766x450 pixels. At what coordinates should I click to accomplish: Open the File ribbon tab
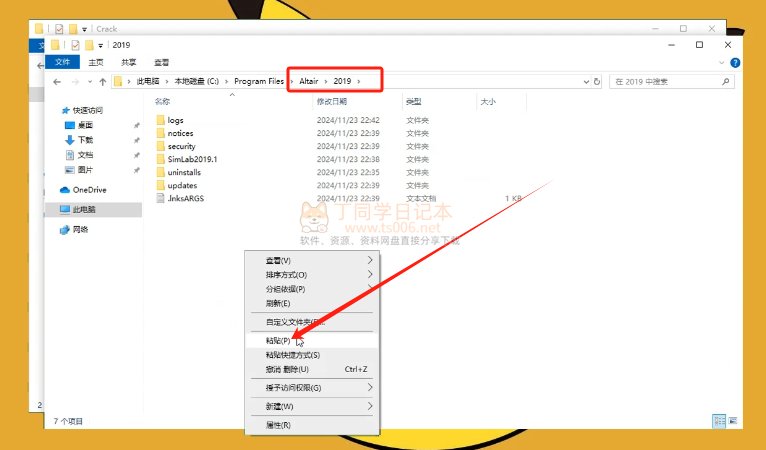62,62
